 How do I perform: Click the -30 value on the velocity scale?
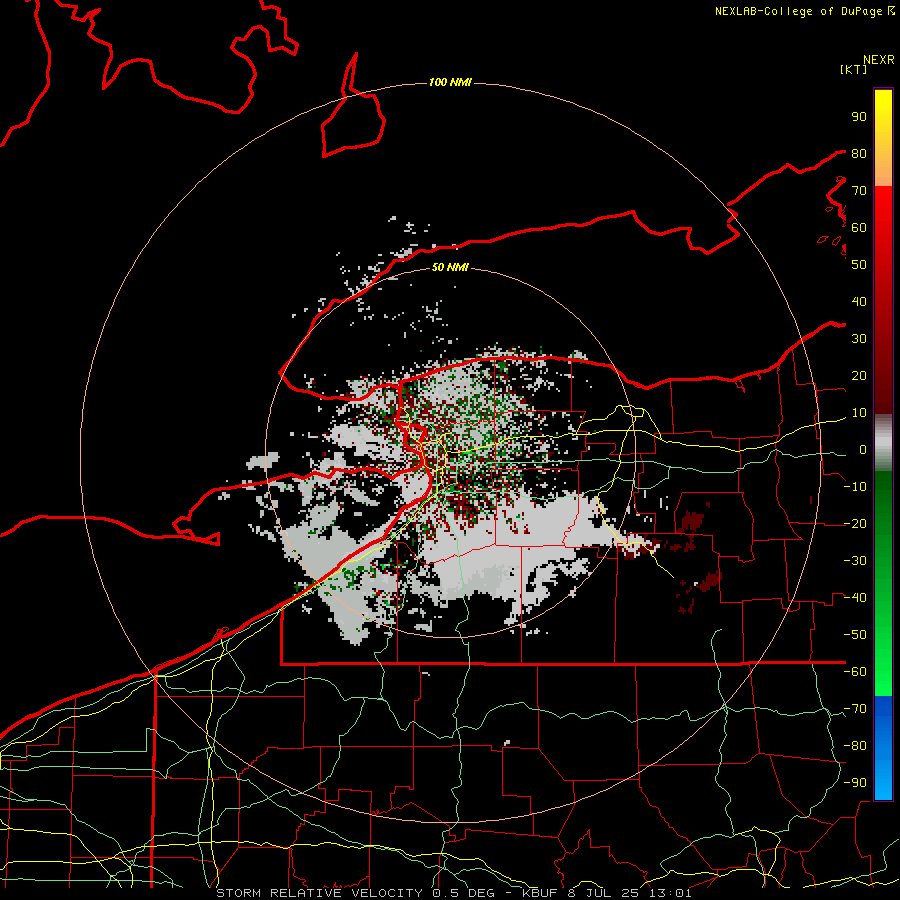[855, 561]
